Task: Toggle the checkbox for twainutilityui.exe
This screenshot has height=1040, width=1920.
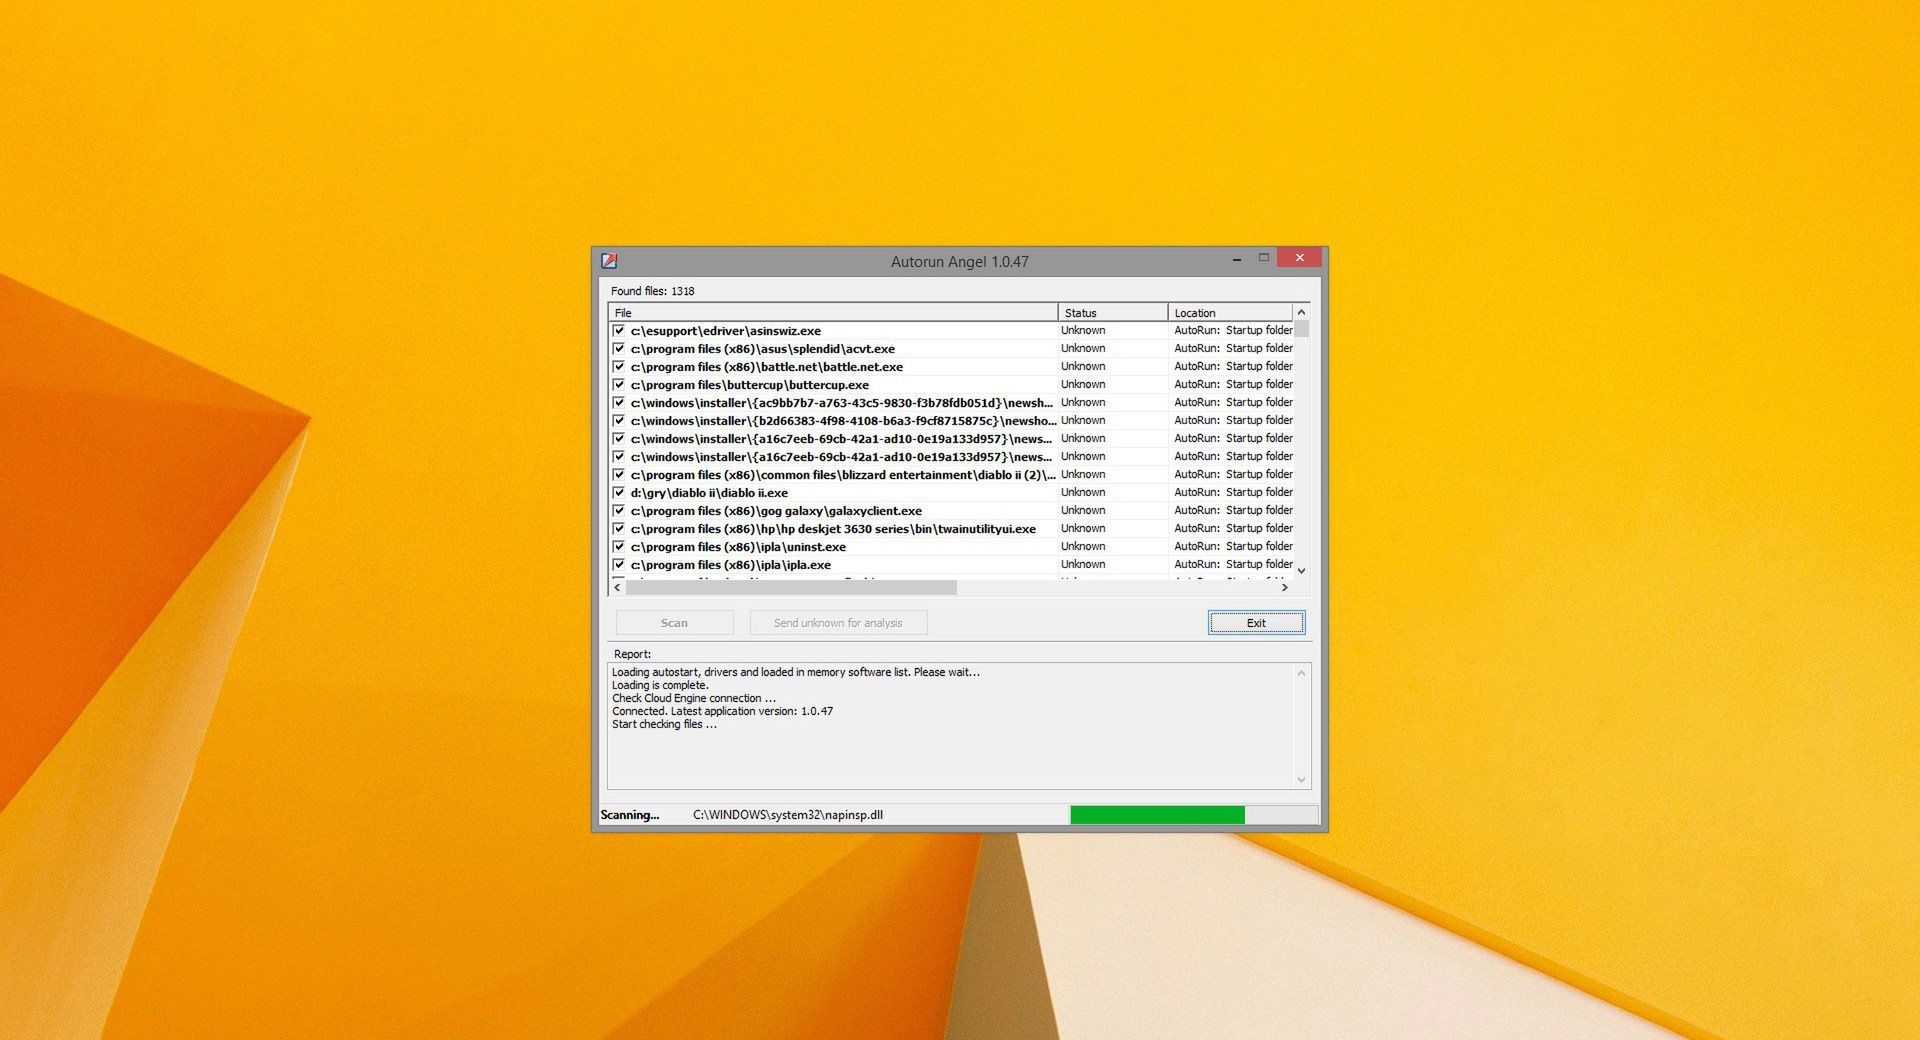Action: pyautogui.click(x=620, y=528)
